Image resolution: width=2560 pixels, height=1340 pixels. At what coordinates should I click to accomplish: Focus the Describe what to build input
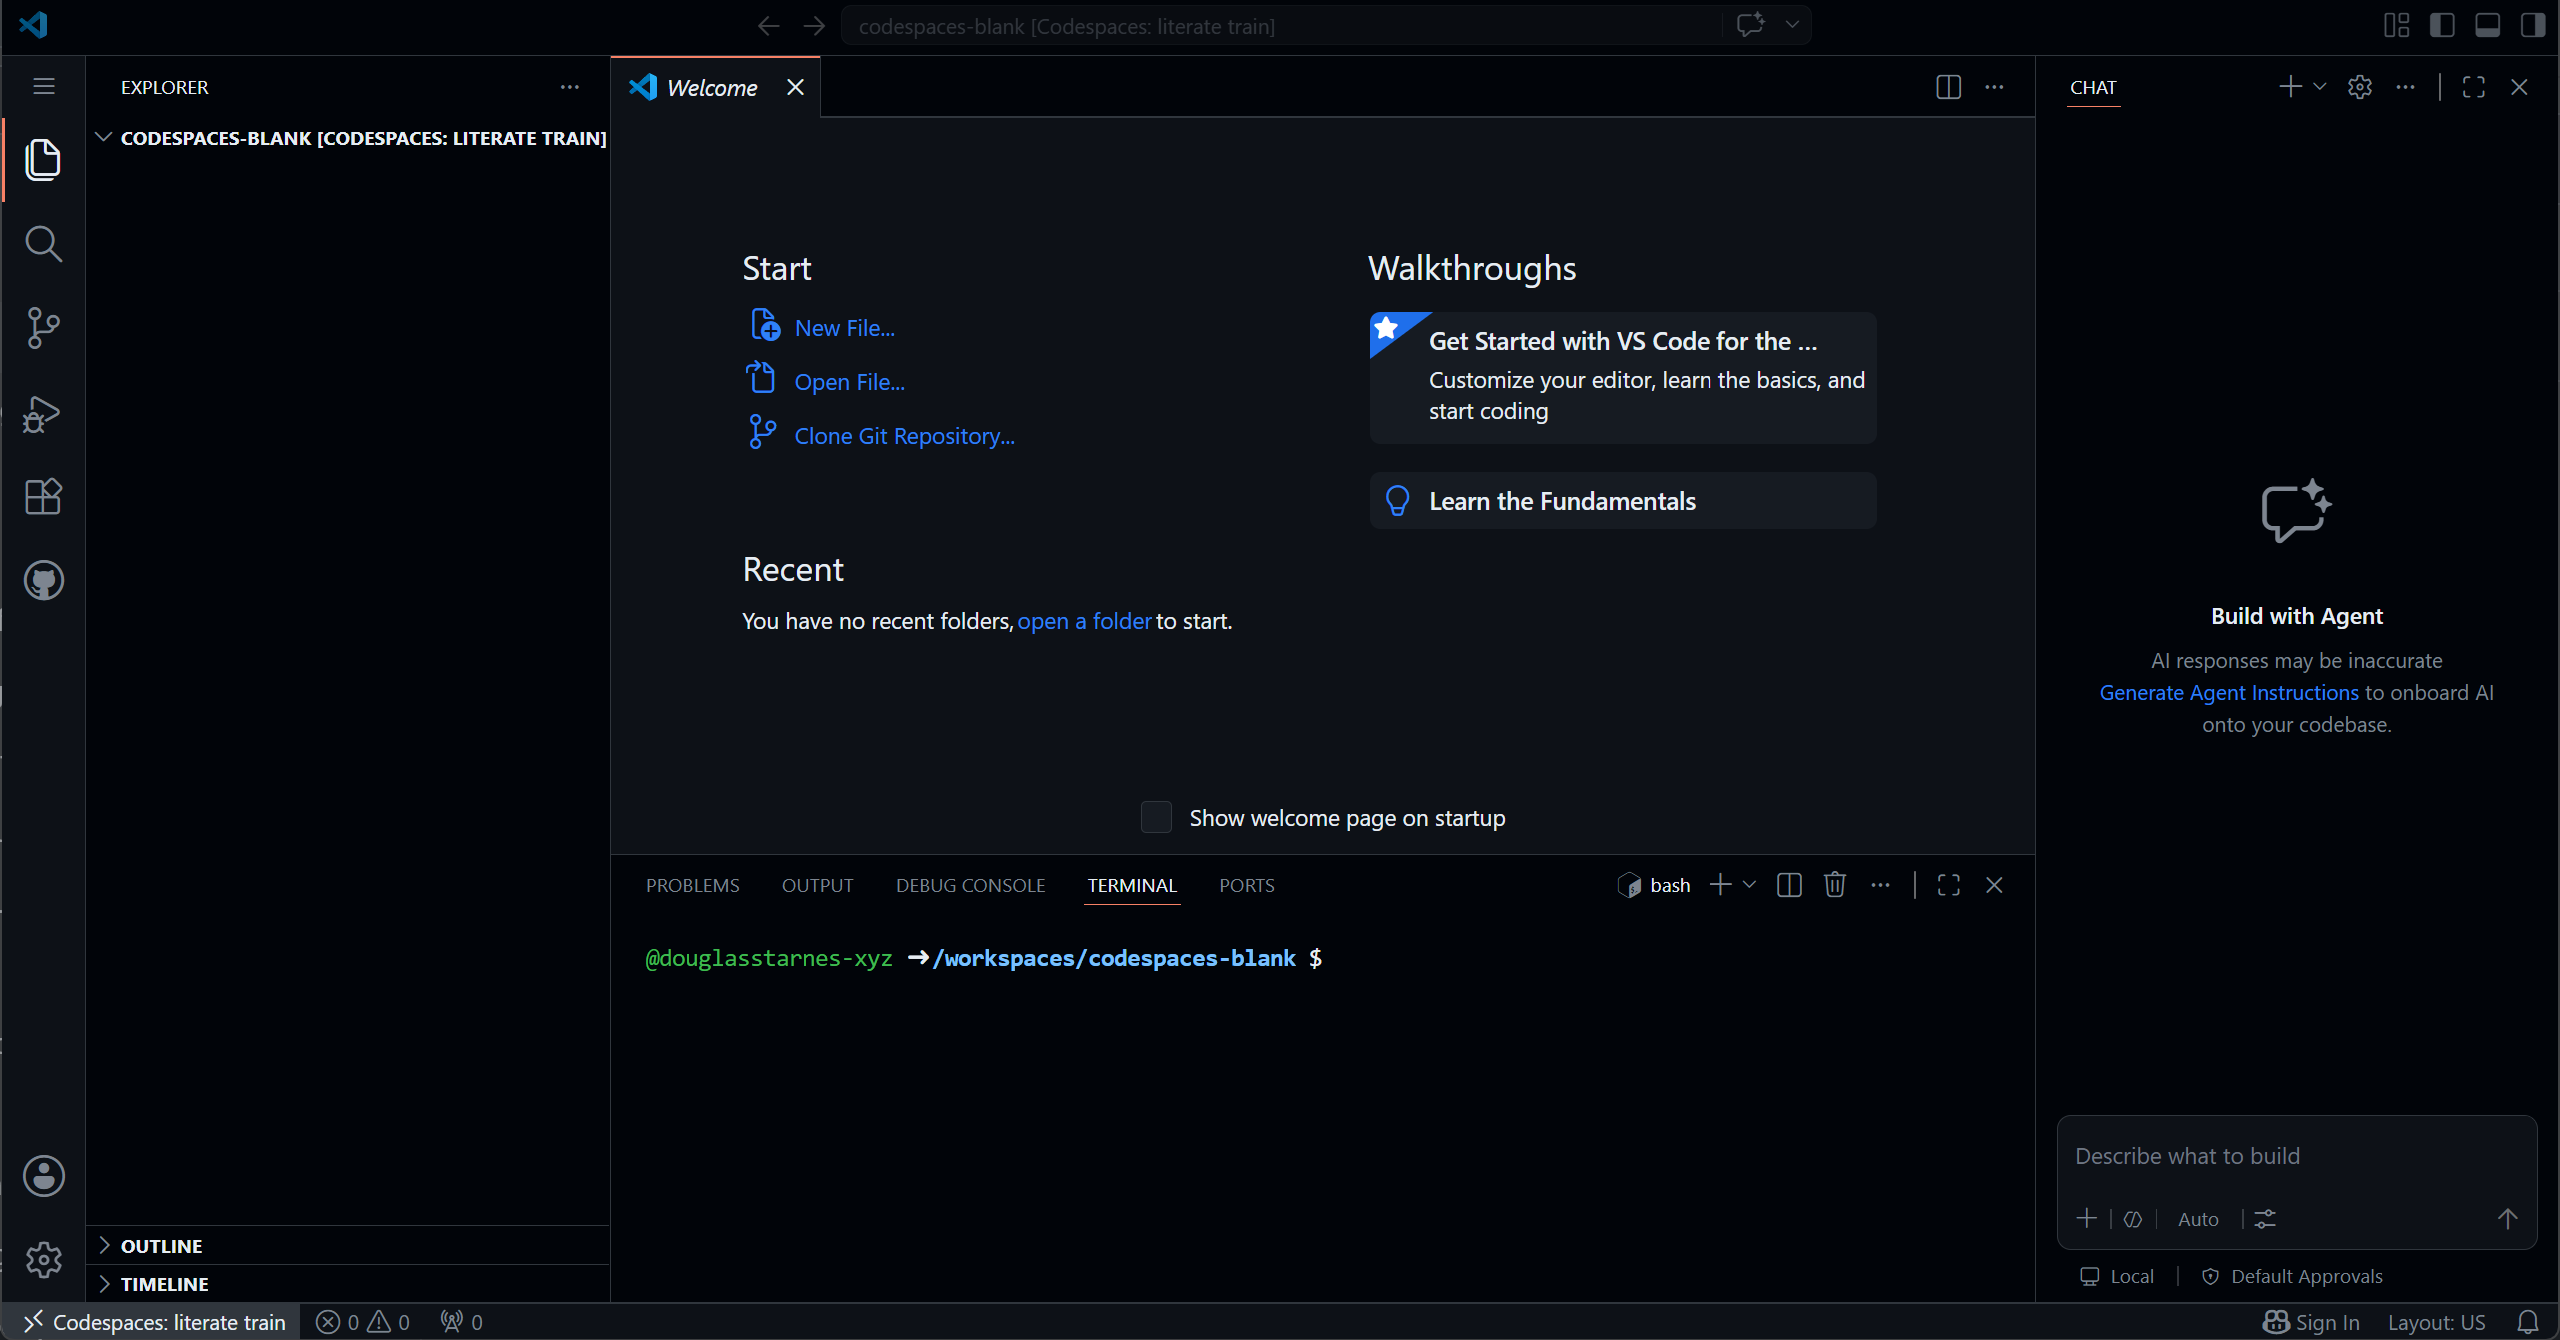[2296, 1156]
